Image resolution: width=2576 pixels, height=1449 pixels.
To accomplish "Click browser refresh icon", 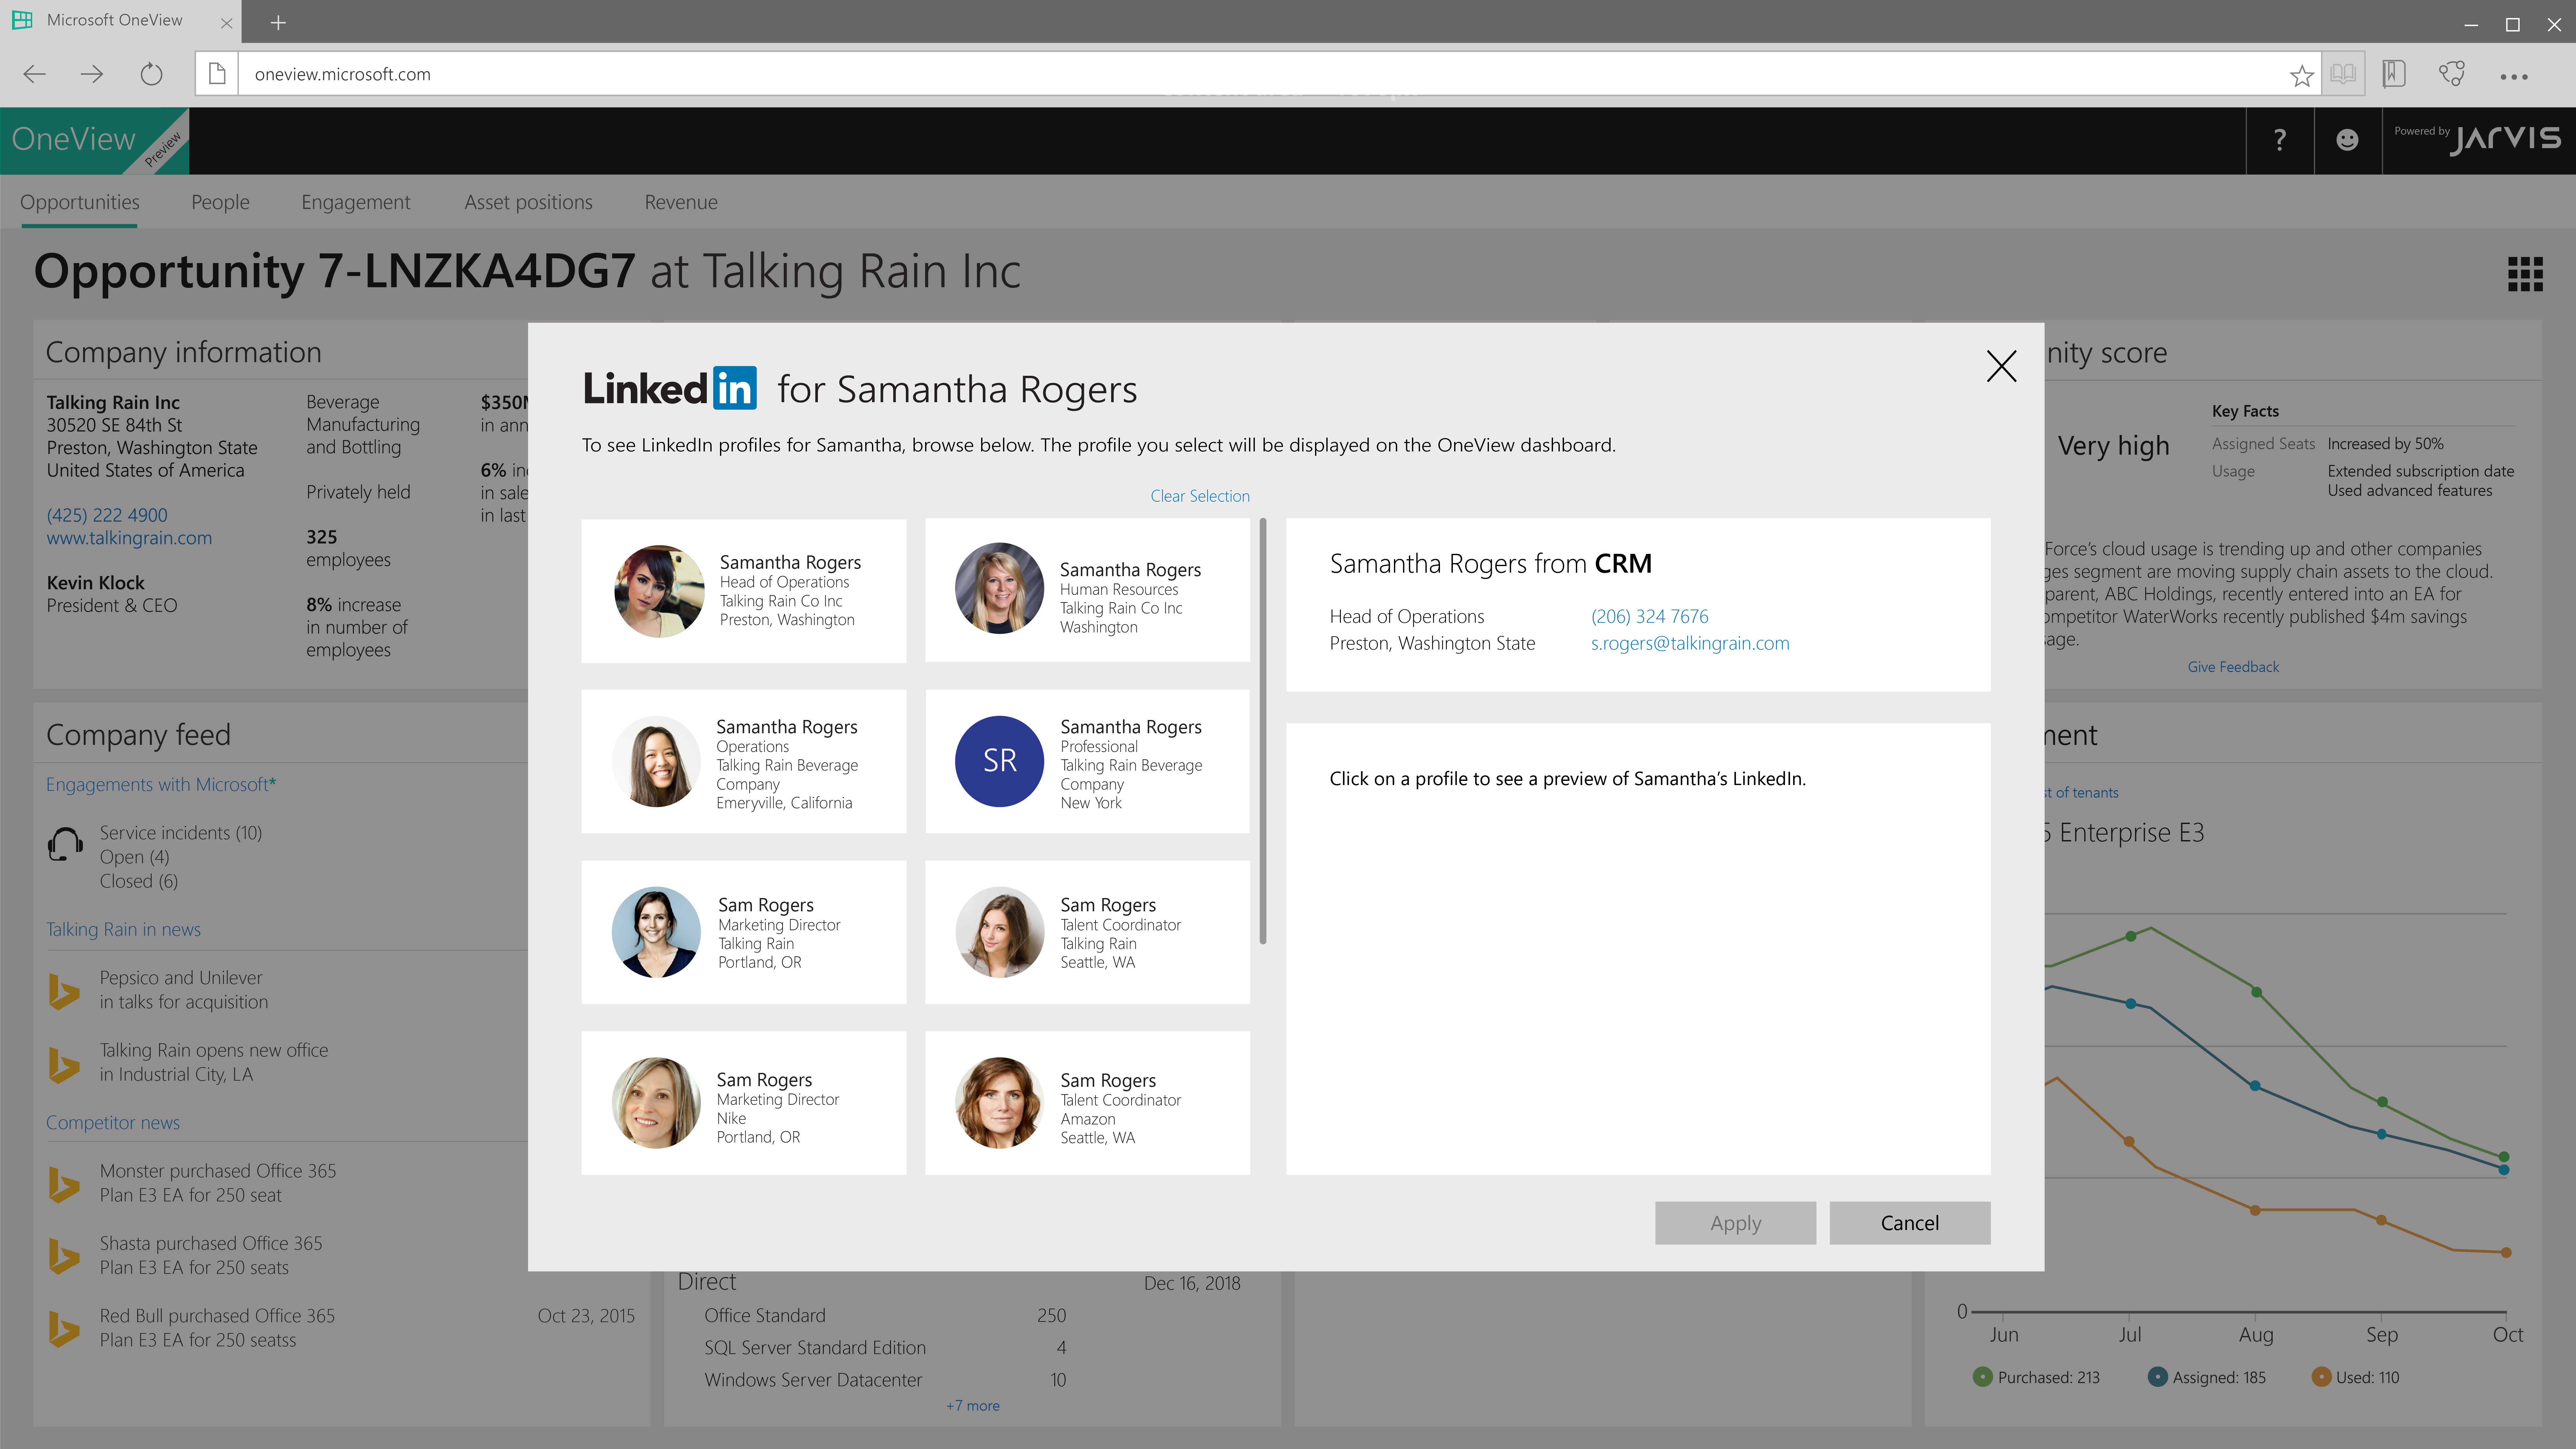I will click(151, 74).
